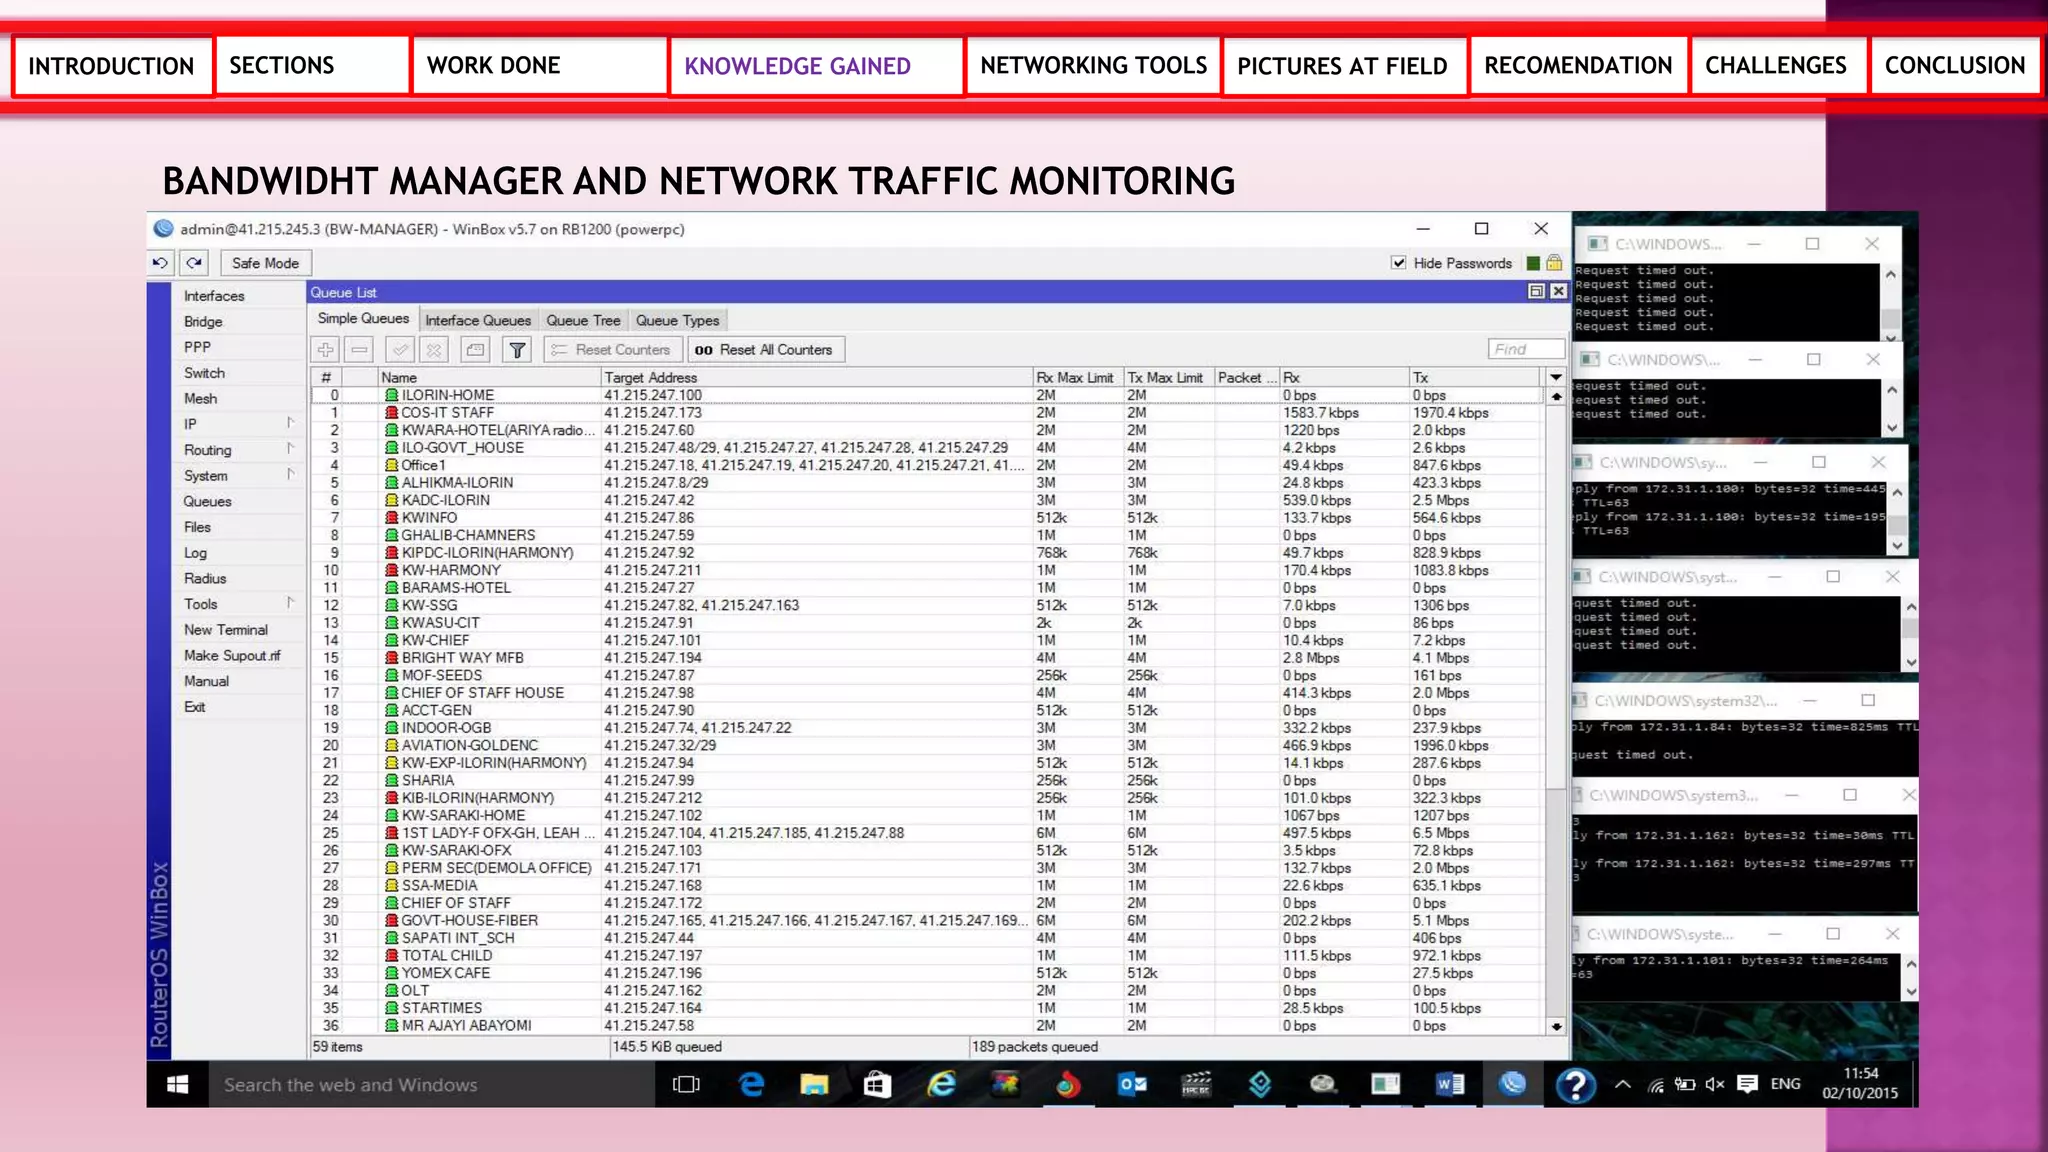This screenshot has width=2048, height=1152.
Task: Click the Filter funnel icon
Action: click(517, 350)
